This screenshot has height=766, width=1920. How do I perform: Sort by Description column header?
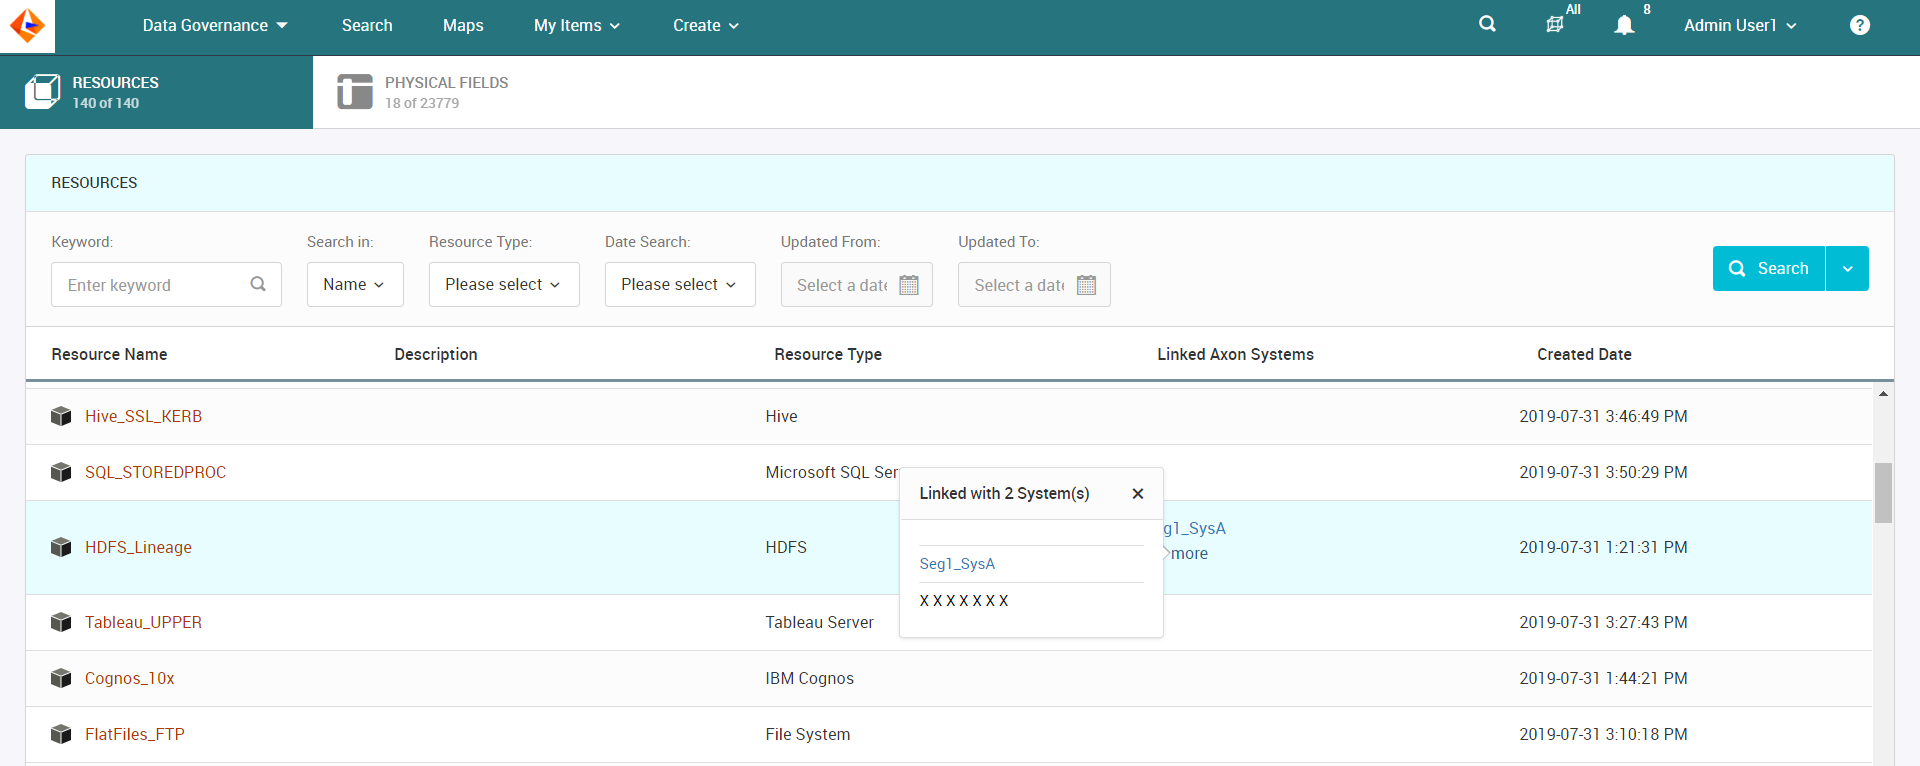(x=436, y=354)
